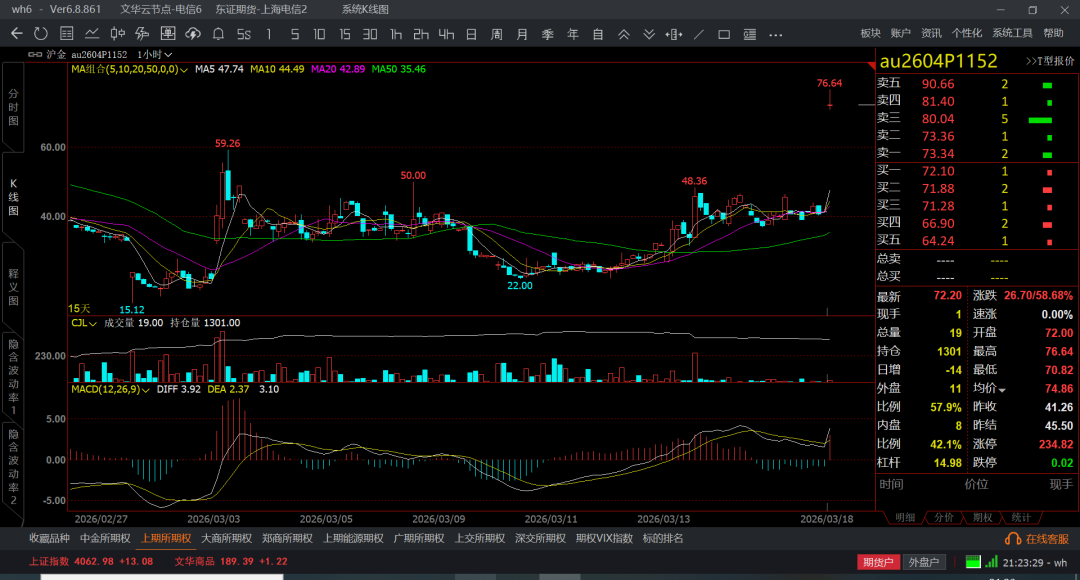Select the line drawing tool icon
This screenshot has height=580, width=1080.
pyautogui.click(x=698, y=34)
